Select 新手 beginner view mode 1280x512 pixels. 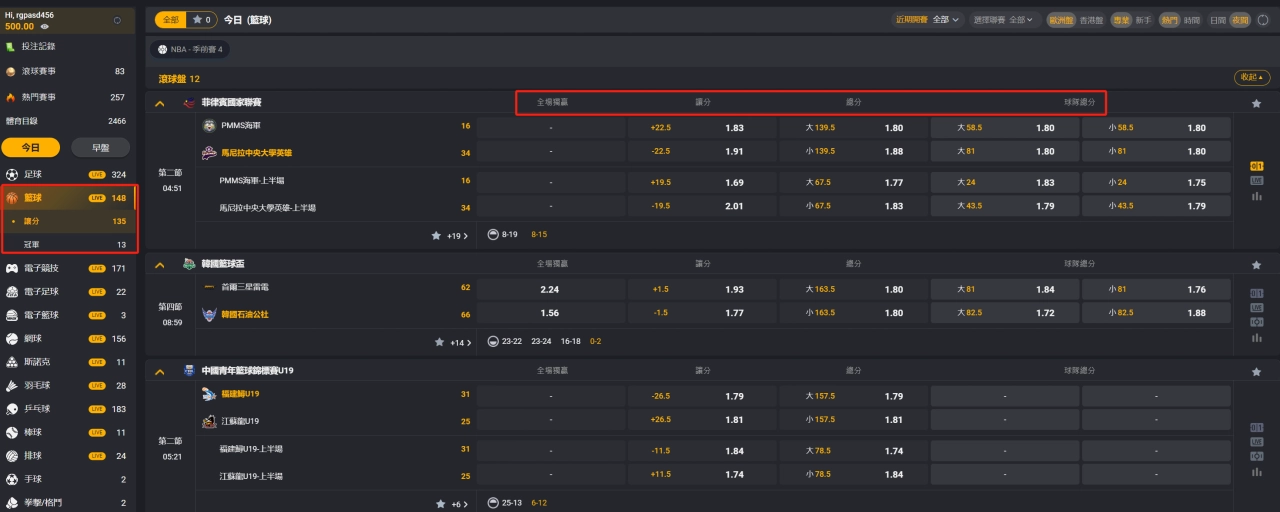[1145, 20]
